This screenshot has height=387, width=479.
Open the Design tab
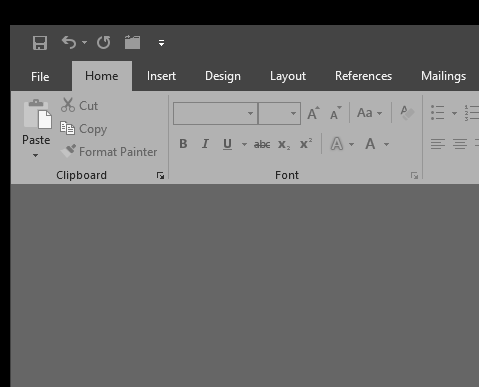pos(223,76)
